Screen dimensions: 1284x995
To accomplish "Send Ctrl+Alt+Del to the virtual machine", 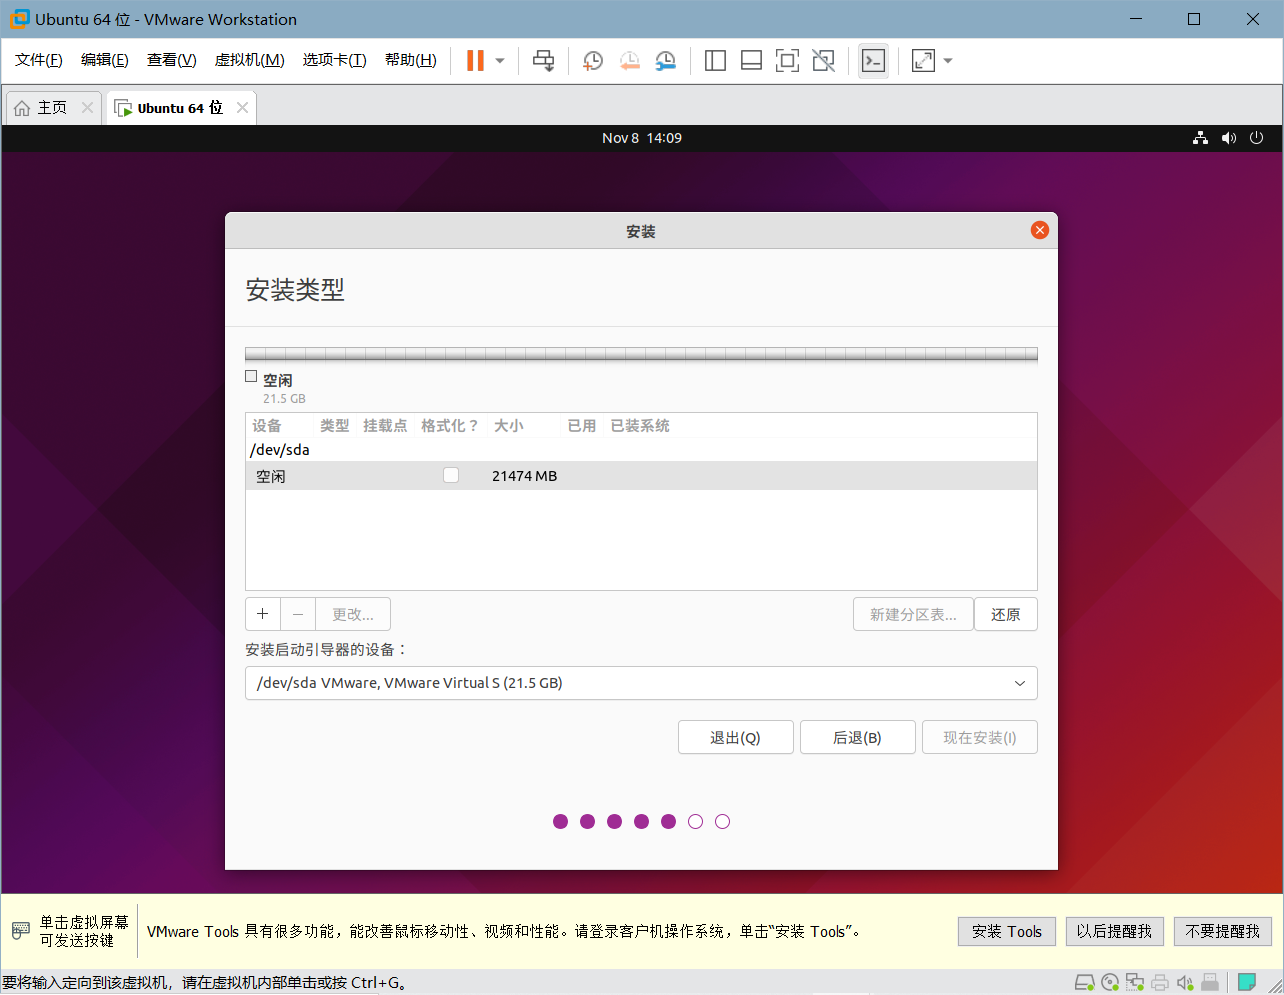I will (543, 61).
